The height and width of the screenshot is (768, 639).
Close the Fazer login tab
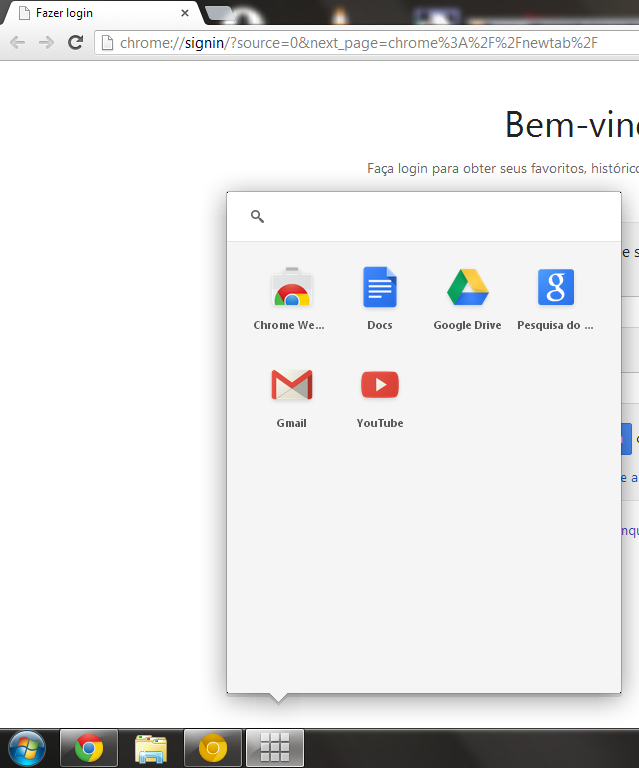coord(185,13)
